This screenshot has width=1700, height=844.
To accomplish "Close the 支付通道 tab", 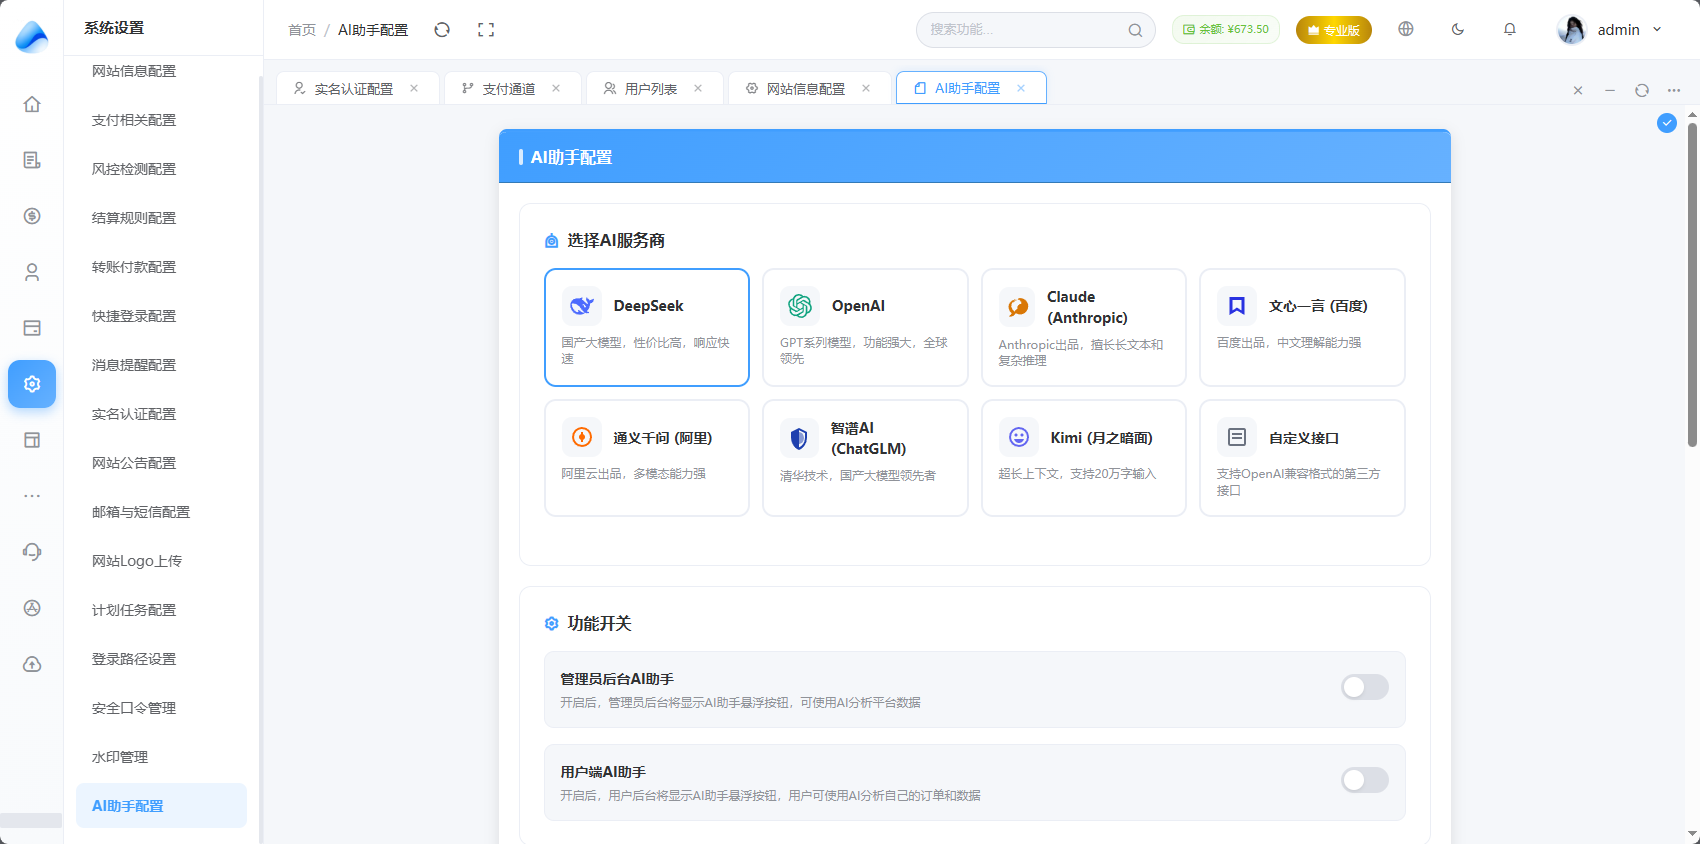I will pos(556,88).
